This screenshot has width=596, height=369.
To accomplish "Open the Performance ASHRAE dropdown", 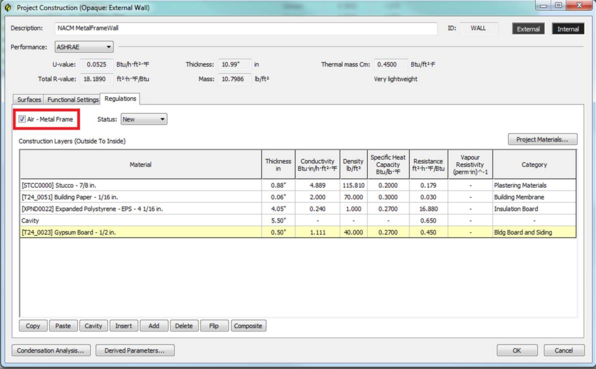I will pyautogui.click(x=84, y=47).
